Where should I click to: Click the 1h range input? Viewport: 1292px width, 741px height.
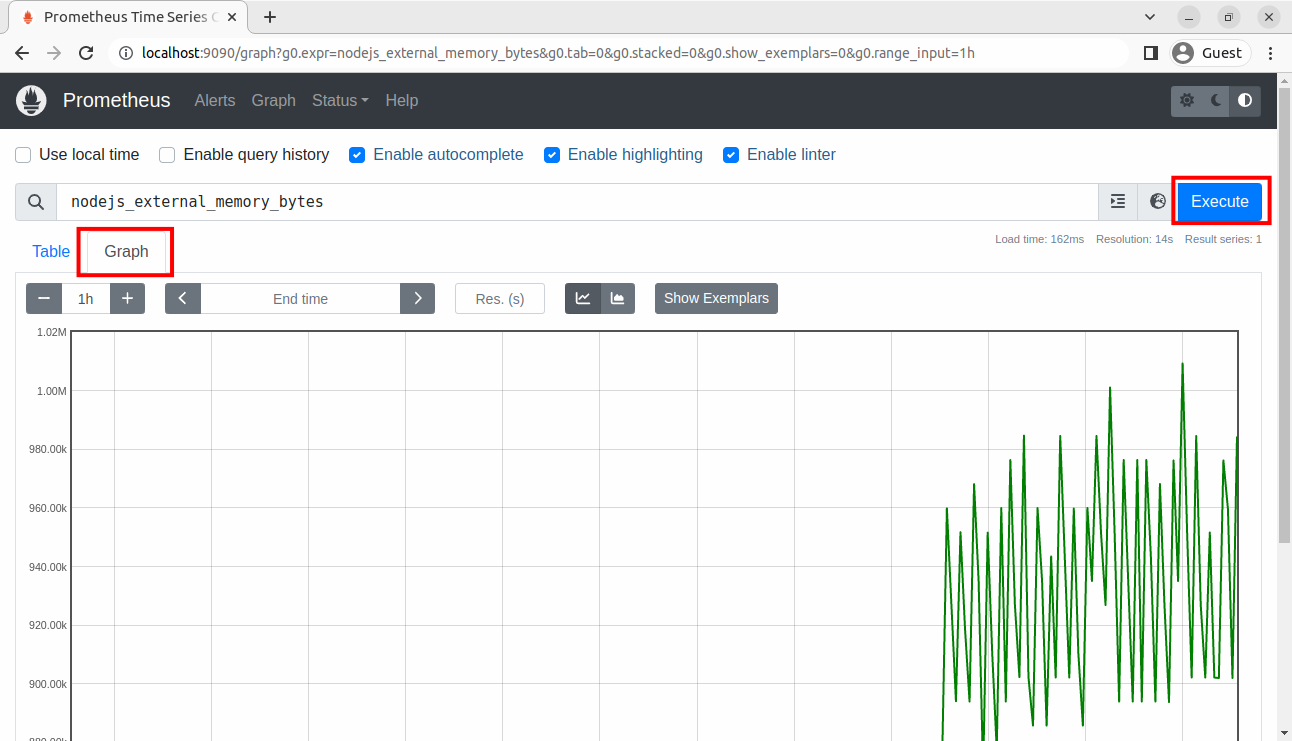pyautogui.click(x=86, y=299)
